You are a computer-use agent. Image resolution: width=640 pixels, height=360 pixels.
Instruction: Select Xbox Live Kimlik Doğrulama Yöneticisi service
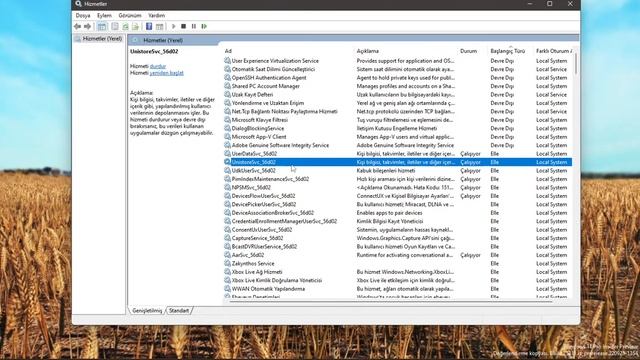(x=277, y=280)
